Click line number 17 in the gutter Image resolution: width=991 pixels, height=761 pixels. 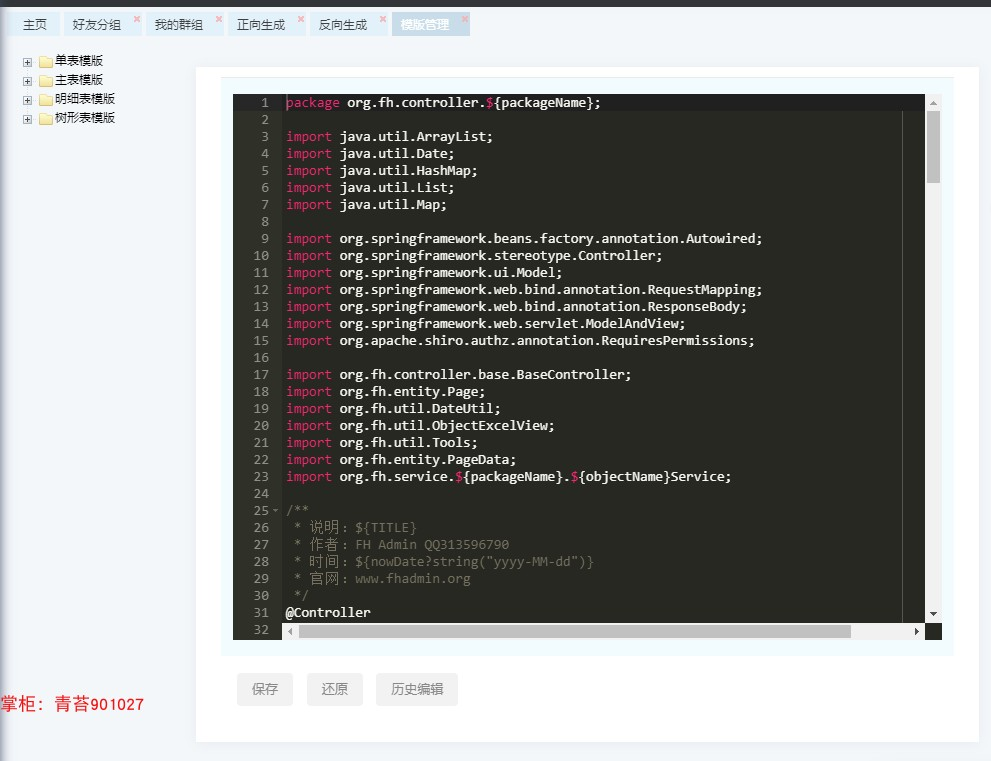point(261,375)
